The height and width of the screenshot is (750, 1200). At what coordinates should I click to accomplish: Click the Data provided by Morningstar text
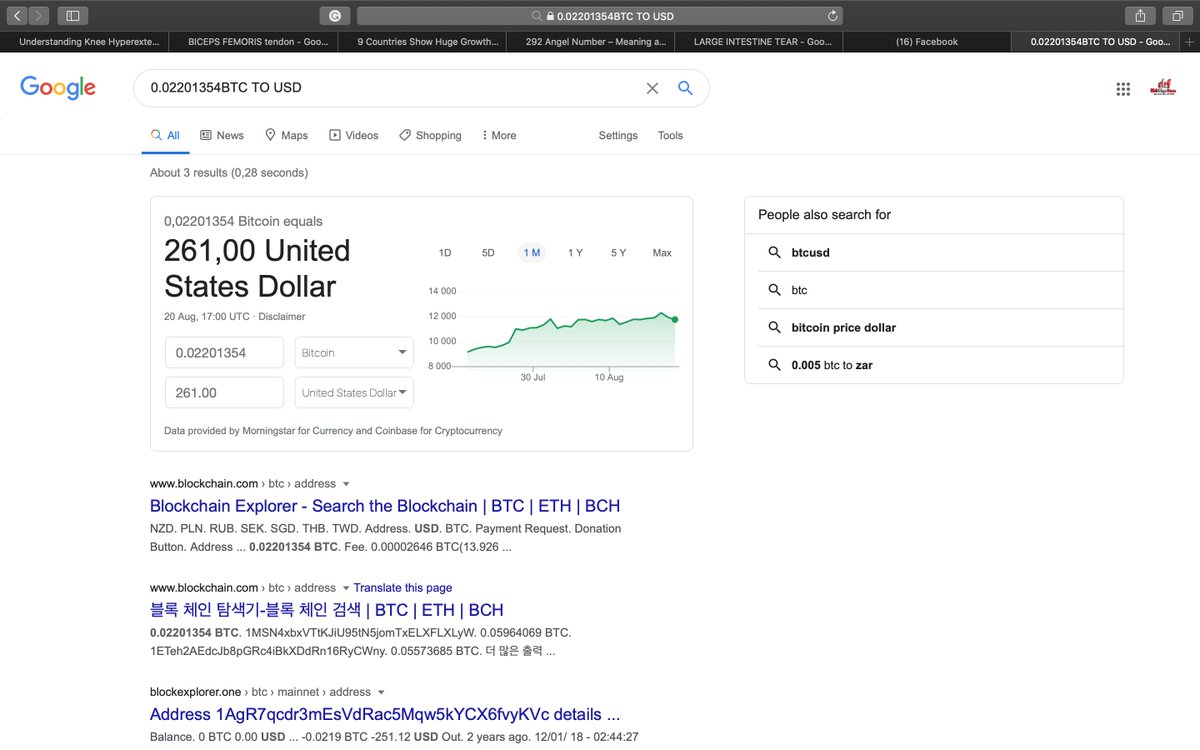pos(333,431)
